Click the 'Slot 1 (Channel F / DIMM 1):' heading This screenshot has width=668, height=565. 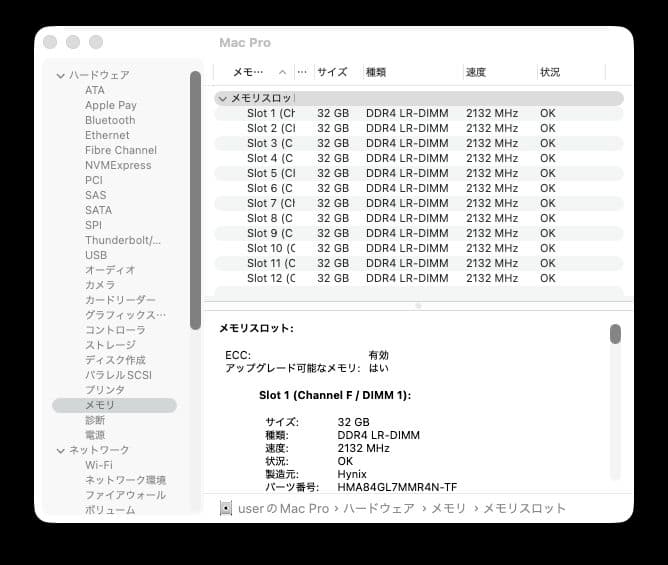tap(335, 395)
